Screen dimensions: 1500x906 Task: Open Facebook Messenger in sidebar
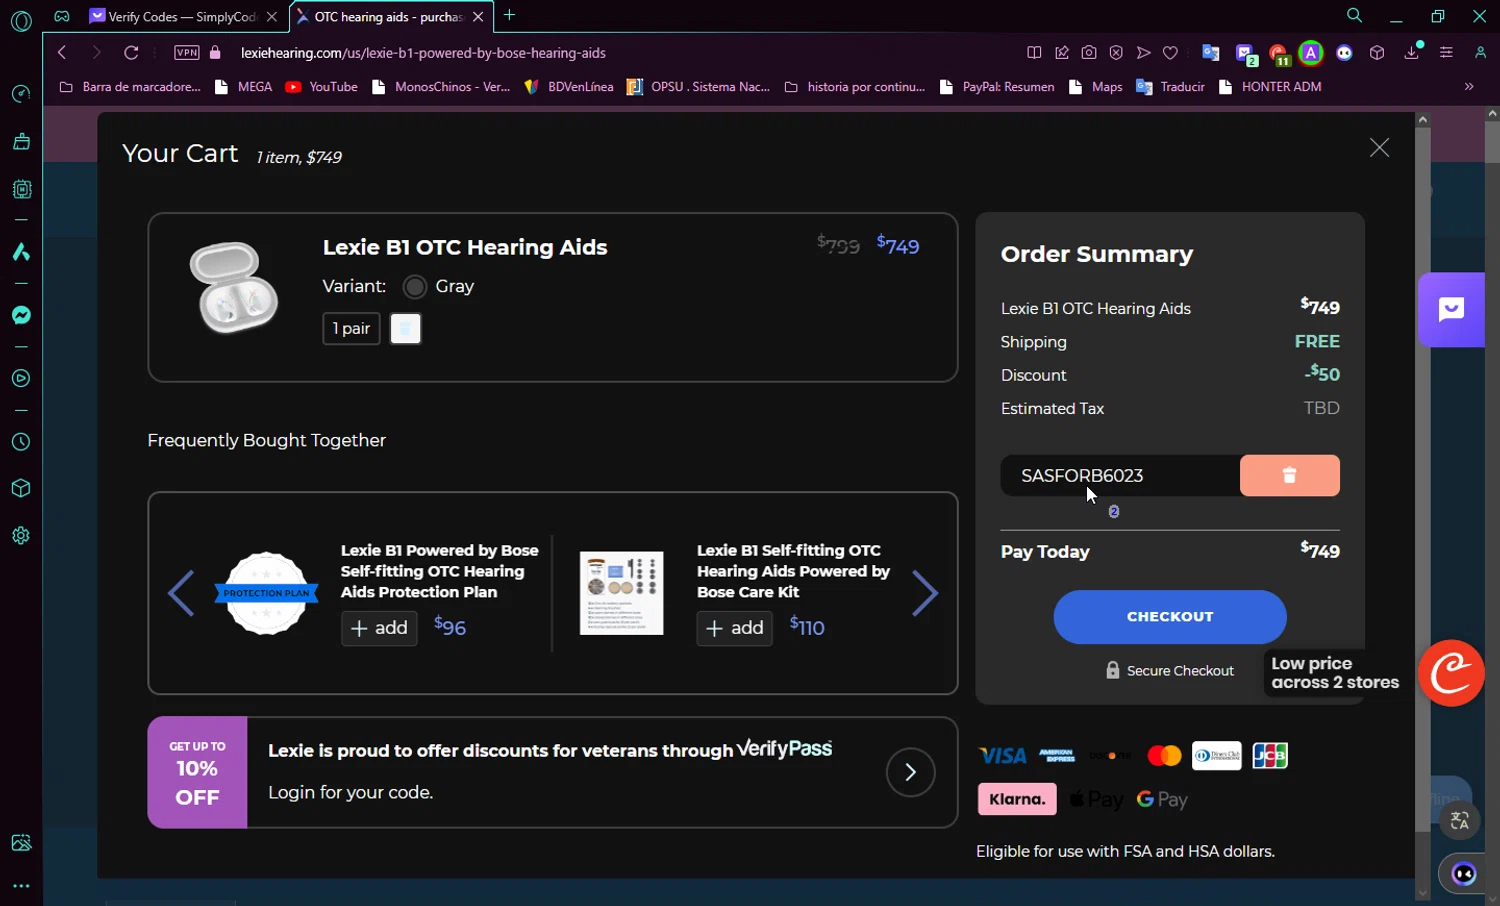[x=21, y=315]
